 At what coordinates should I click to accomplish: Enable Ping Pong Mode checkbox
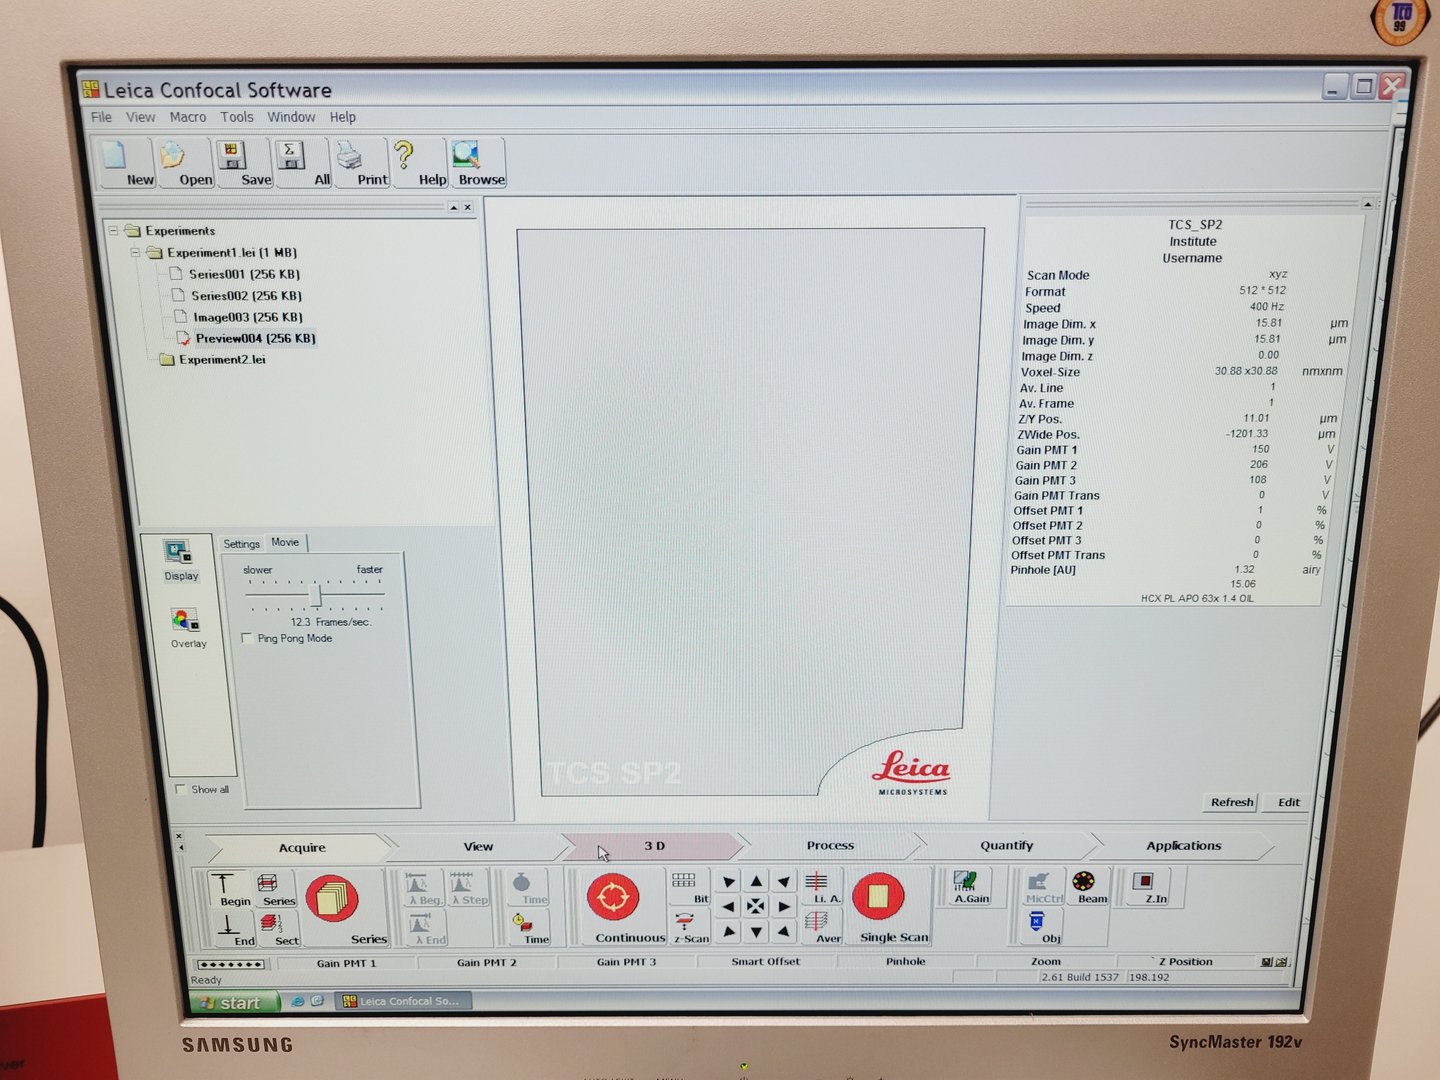(247, 638)
